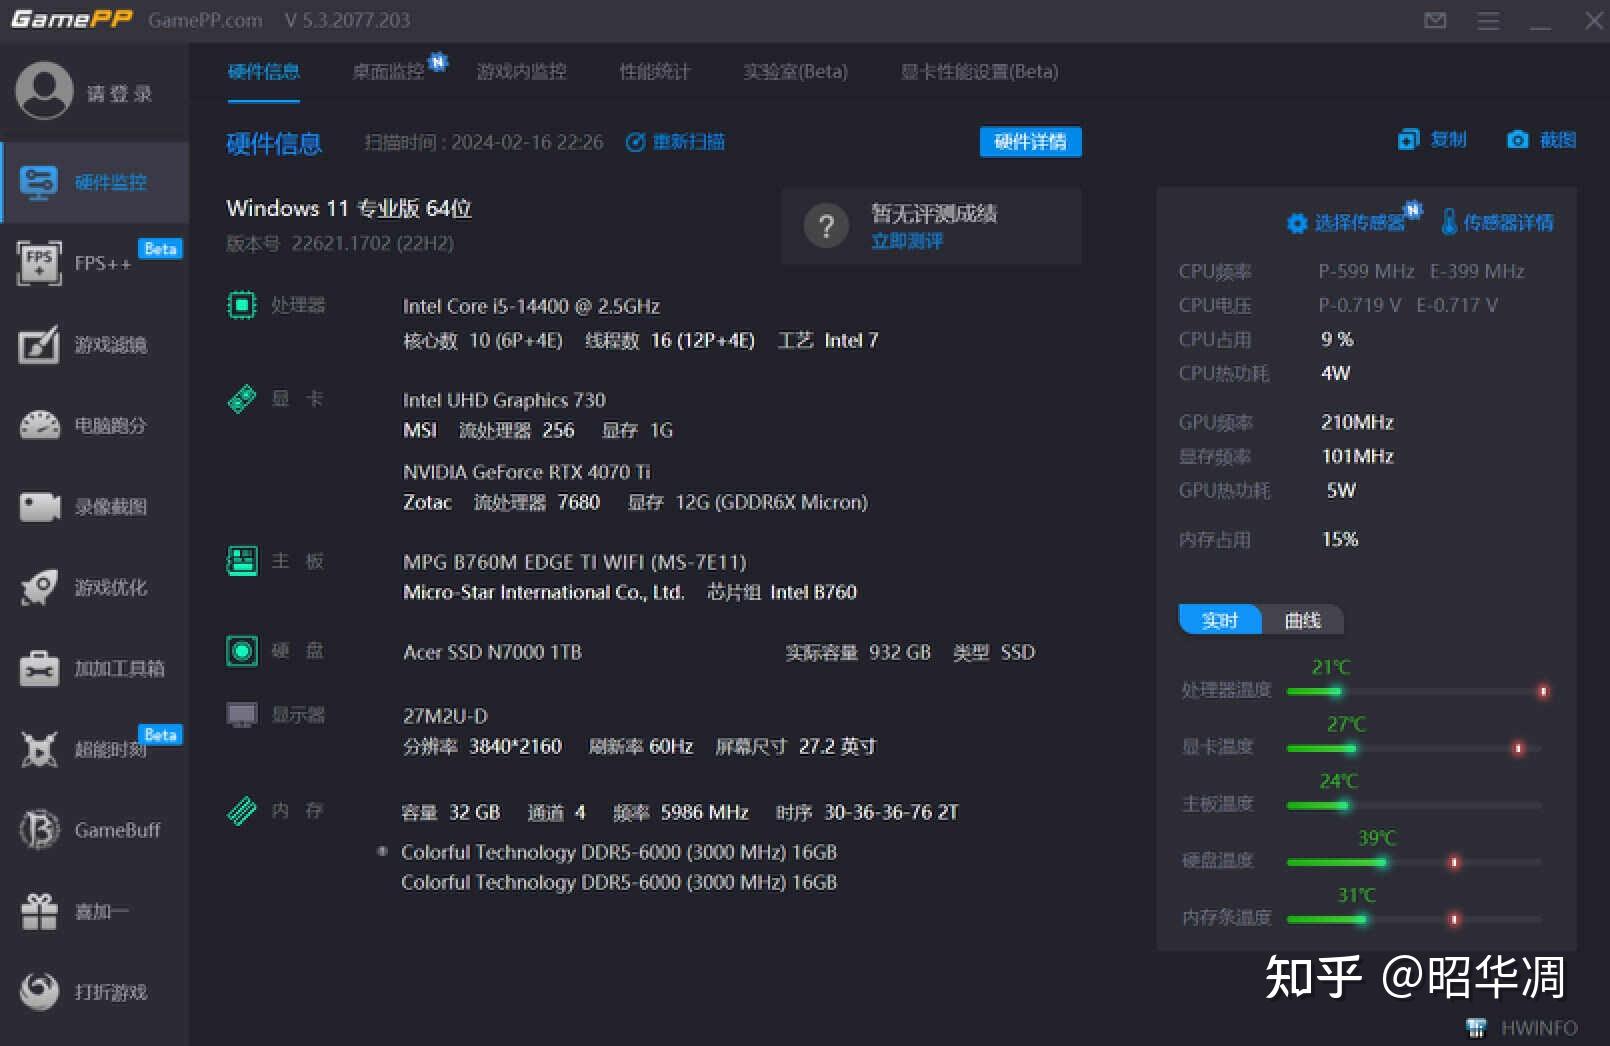
Task: Click the 硬盘 disk icon
Action: click(242, 651)
